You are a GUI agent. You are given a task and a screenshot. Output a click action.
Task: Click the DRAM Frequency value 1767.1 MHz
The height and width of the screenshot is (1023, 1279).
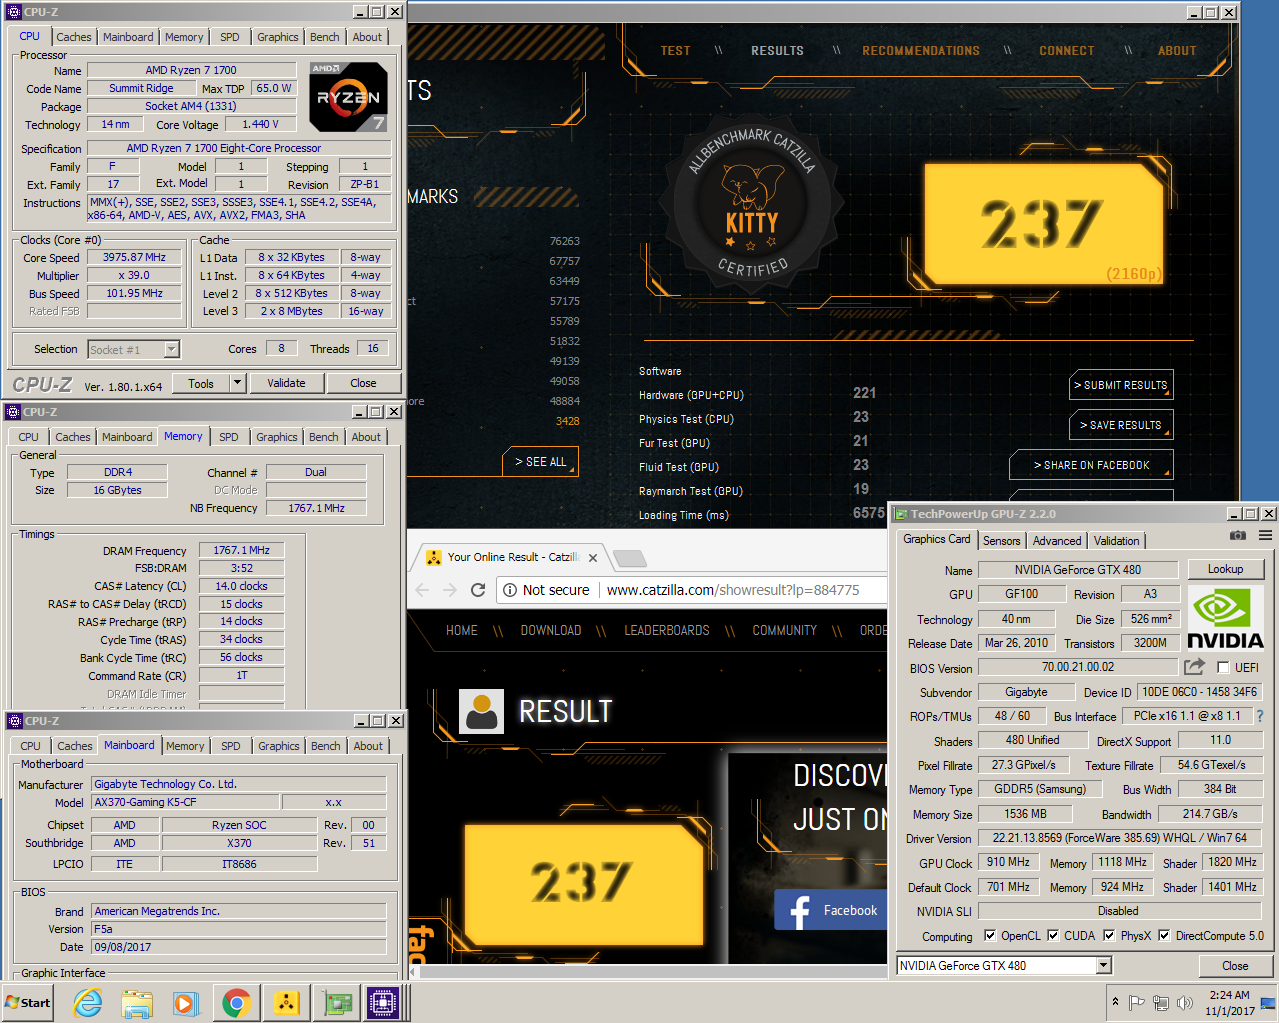tap(241, 550)
